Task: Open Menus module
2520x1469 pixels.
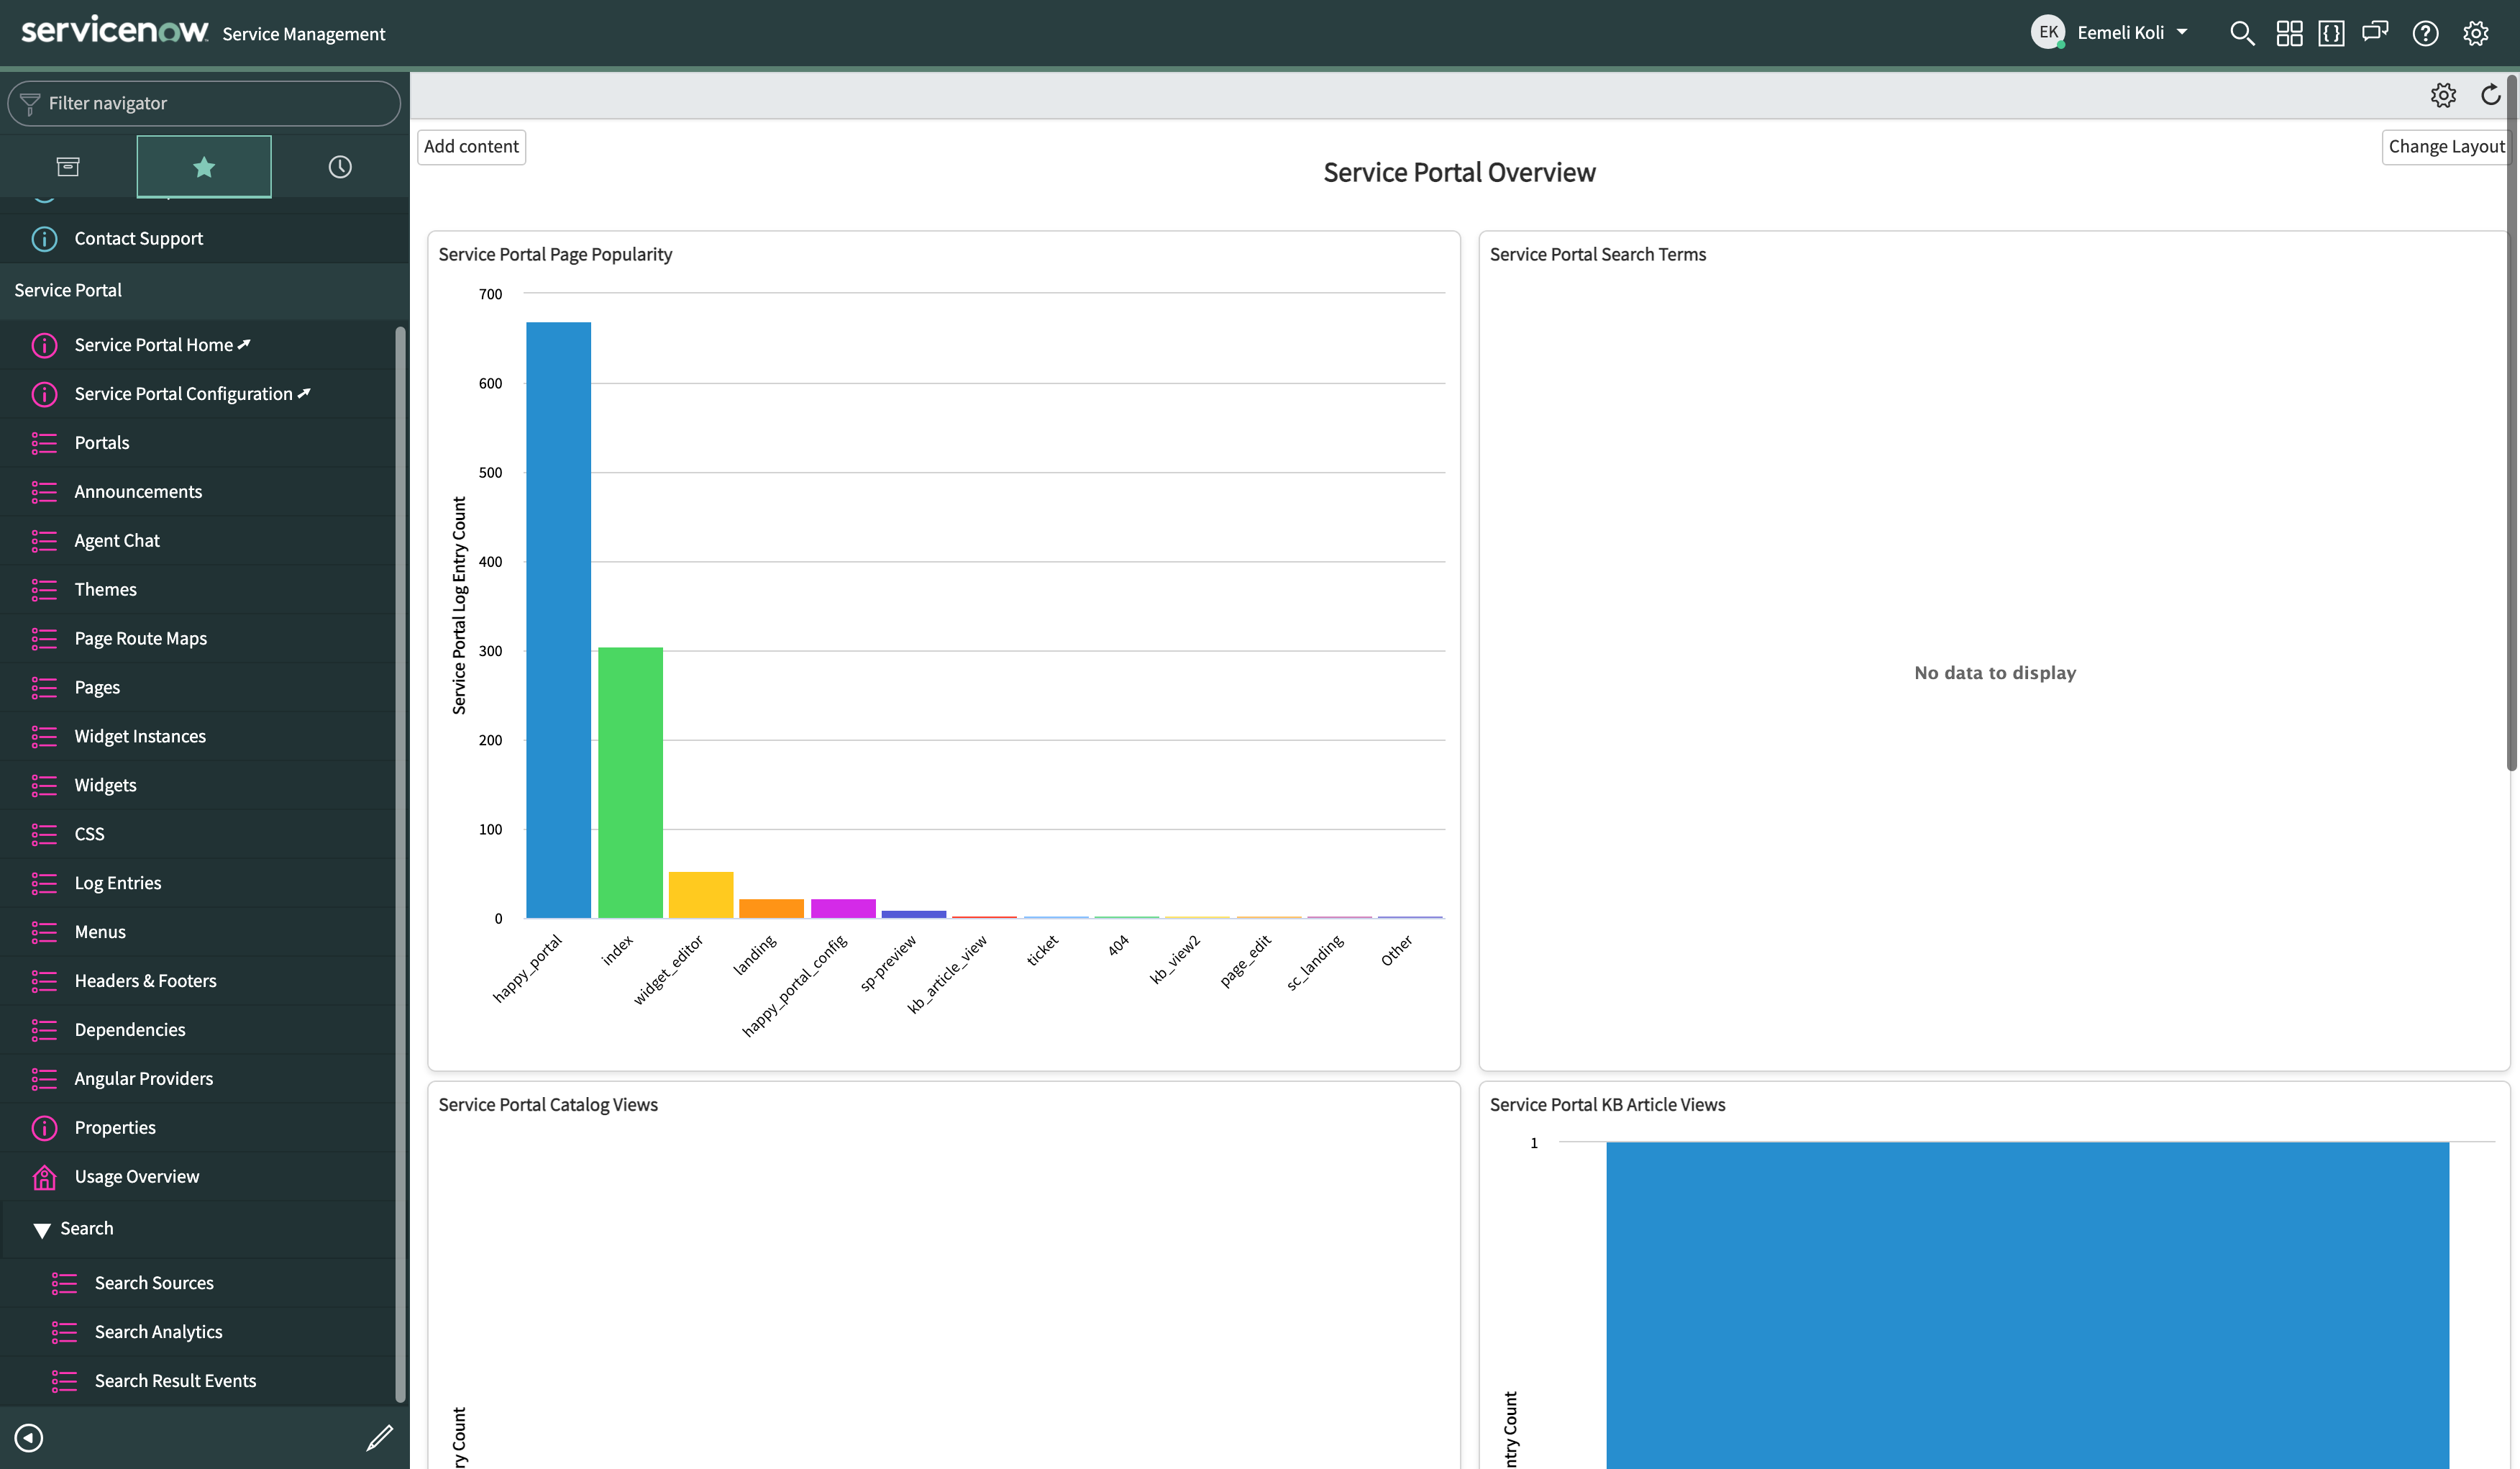Action: [x=100, y=933]
